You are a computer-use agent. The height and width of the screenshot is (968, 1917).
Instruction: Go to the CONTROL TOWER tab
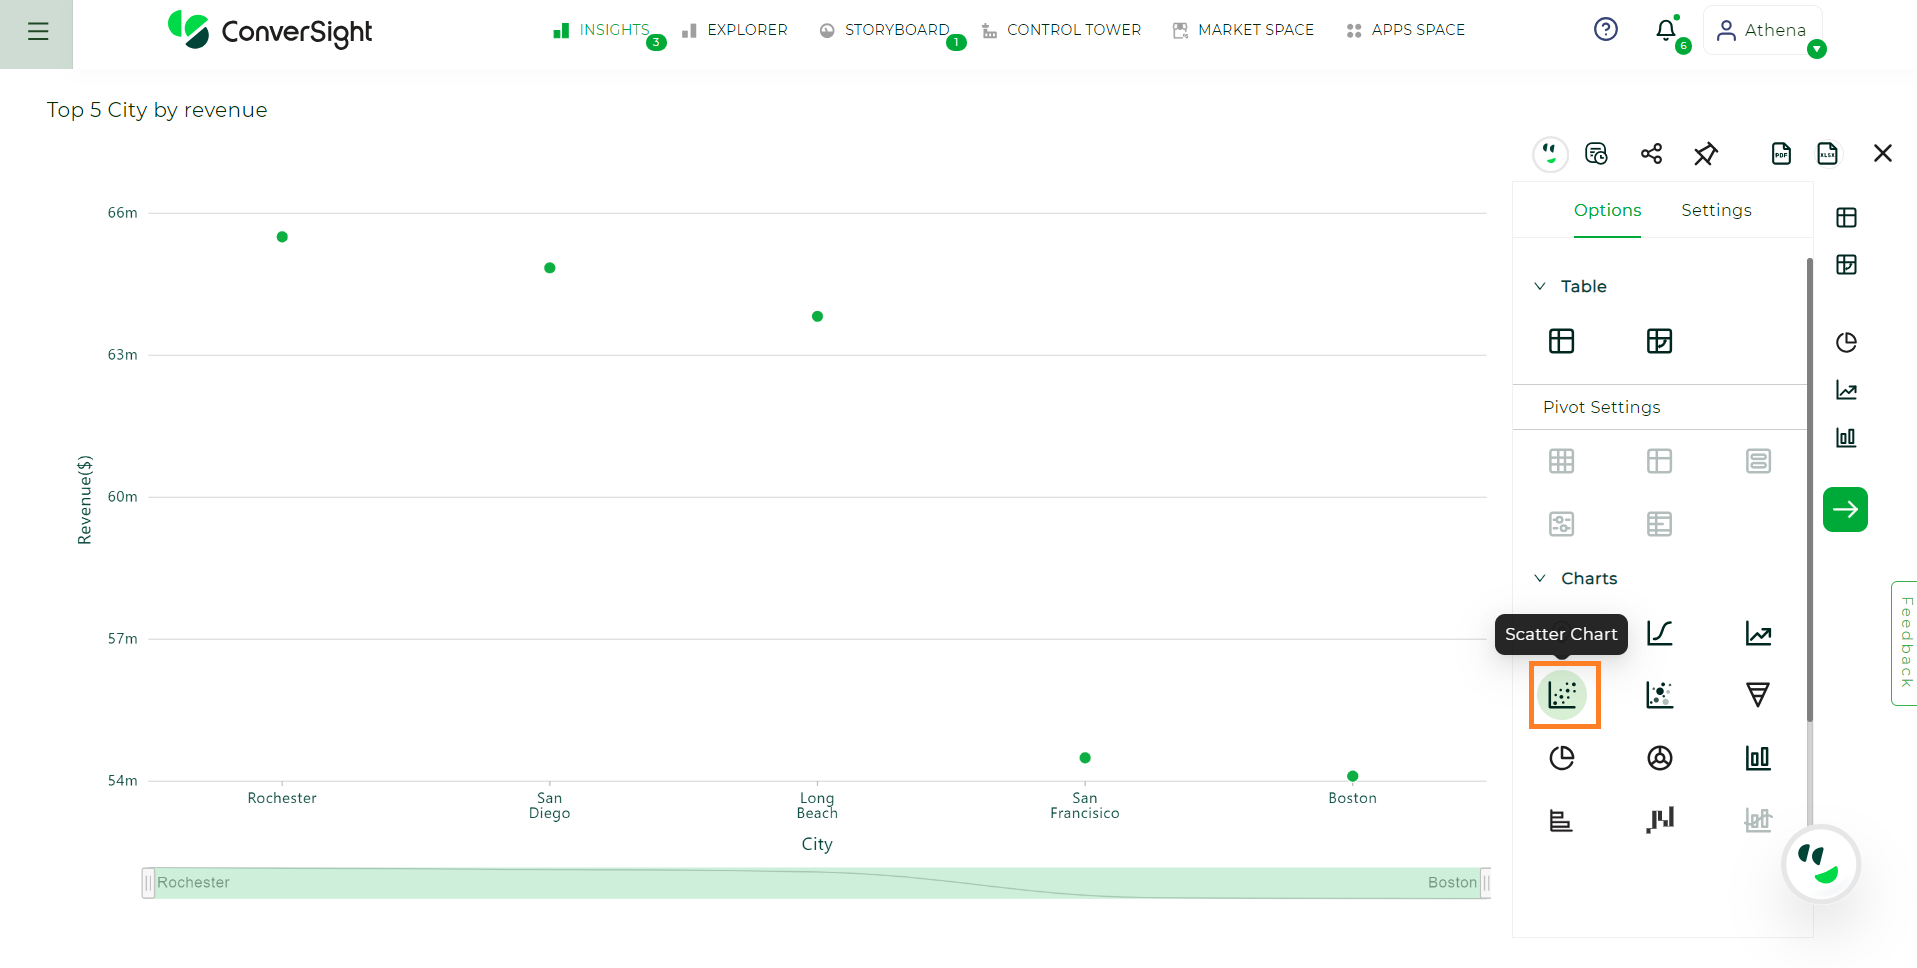[x=1062, y=31]
